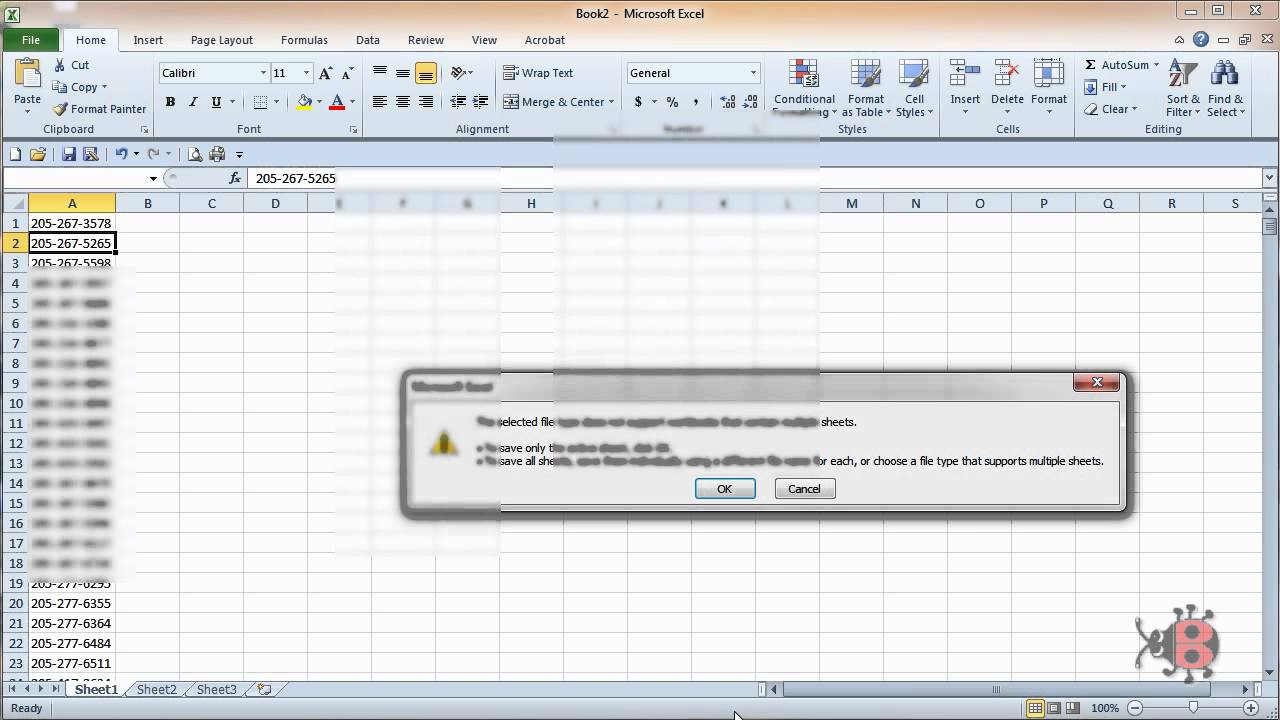Open the General number format dropdown
The height and width of the screenshot is (720, 1280).
(753, 73)
